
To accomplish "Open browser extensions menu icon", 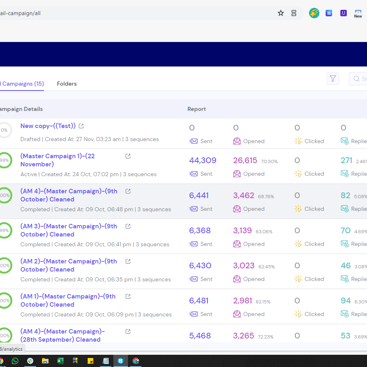I will pos(294,13).
